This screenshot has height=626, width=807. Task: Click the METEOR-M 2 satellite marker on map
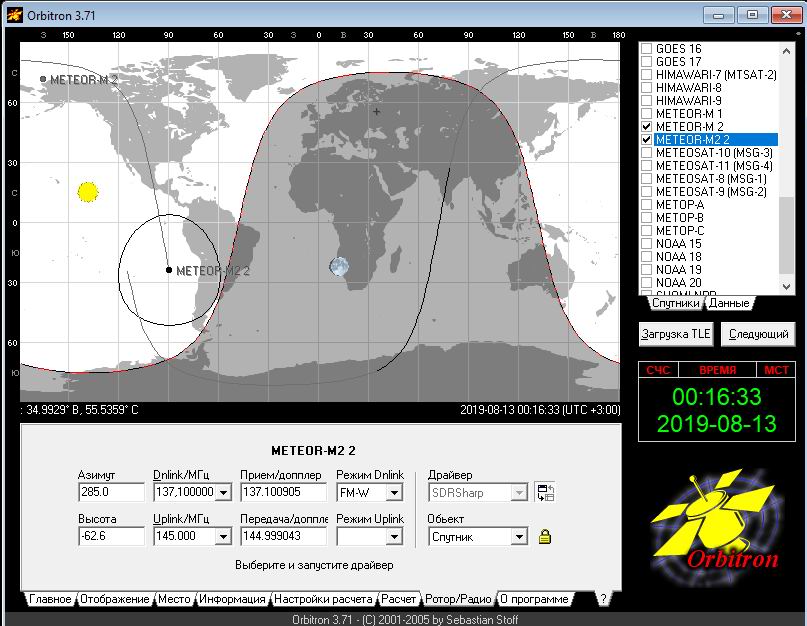[43, 79]
